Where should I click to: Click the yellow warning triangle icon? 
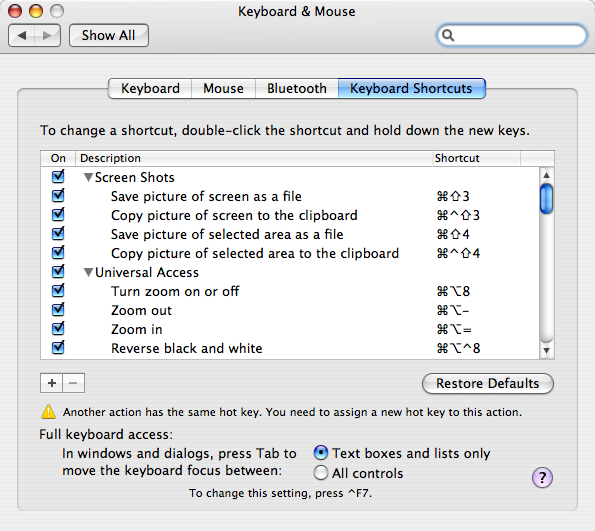[x=49, y=411]
